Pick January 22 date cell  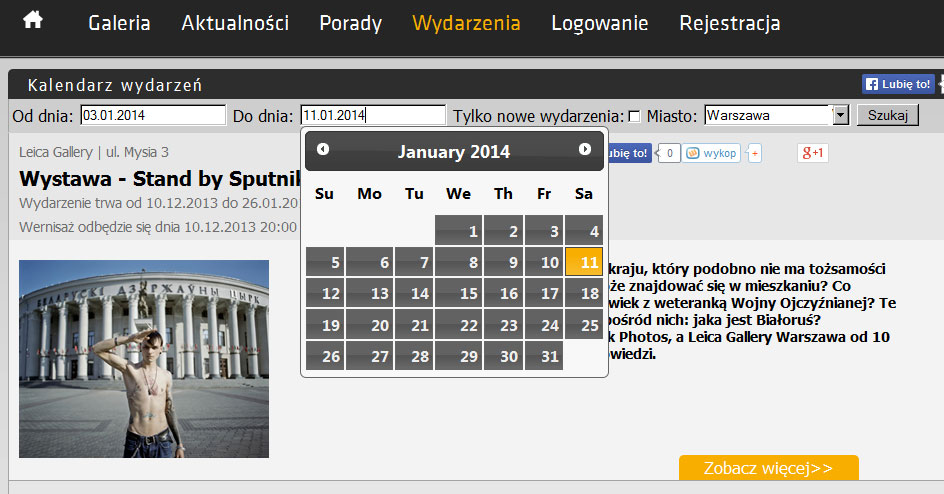458,324
